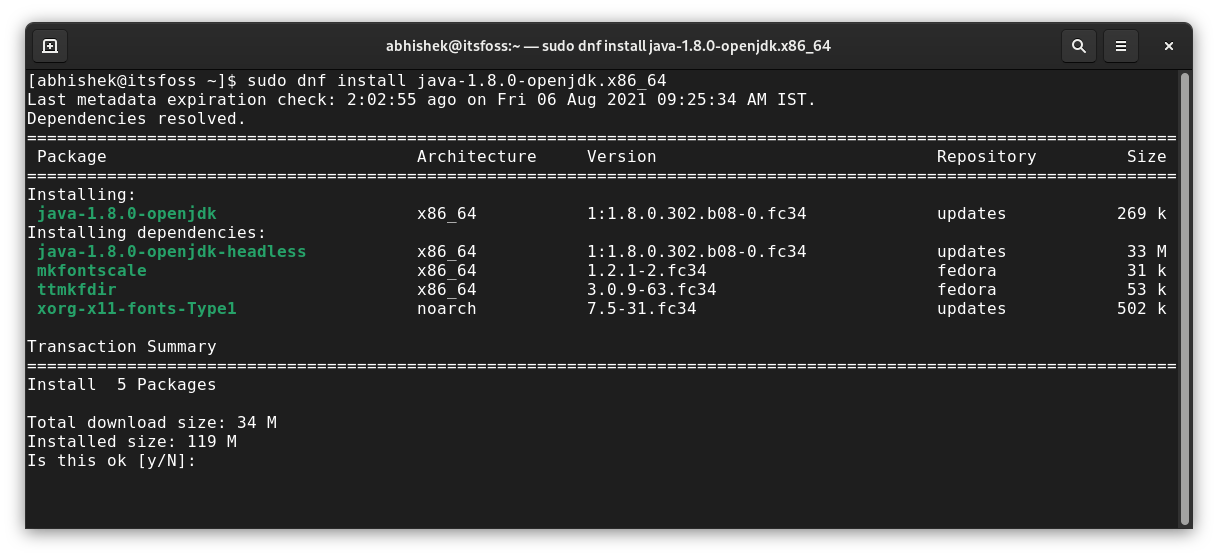Open a new terminal tab icon

point(50,46)
